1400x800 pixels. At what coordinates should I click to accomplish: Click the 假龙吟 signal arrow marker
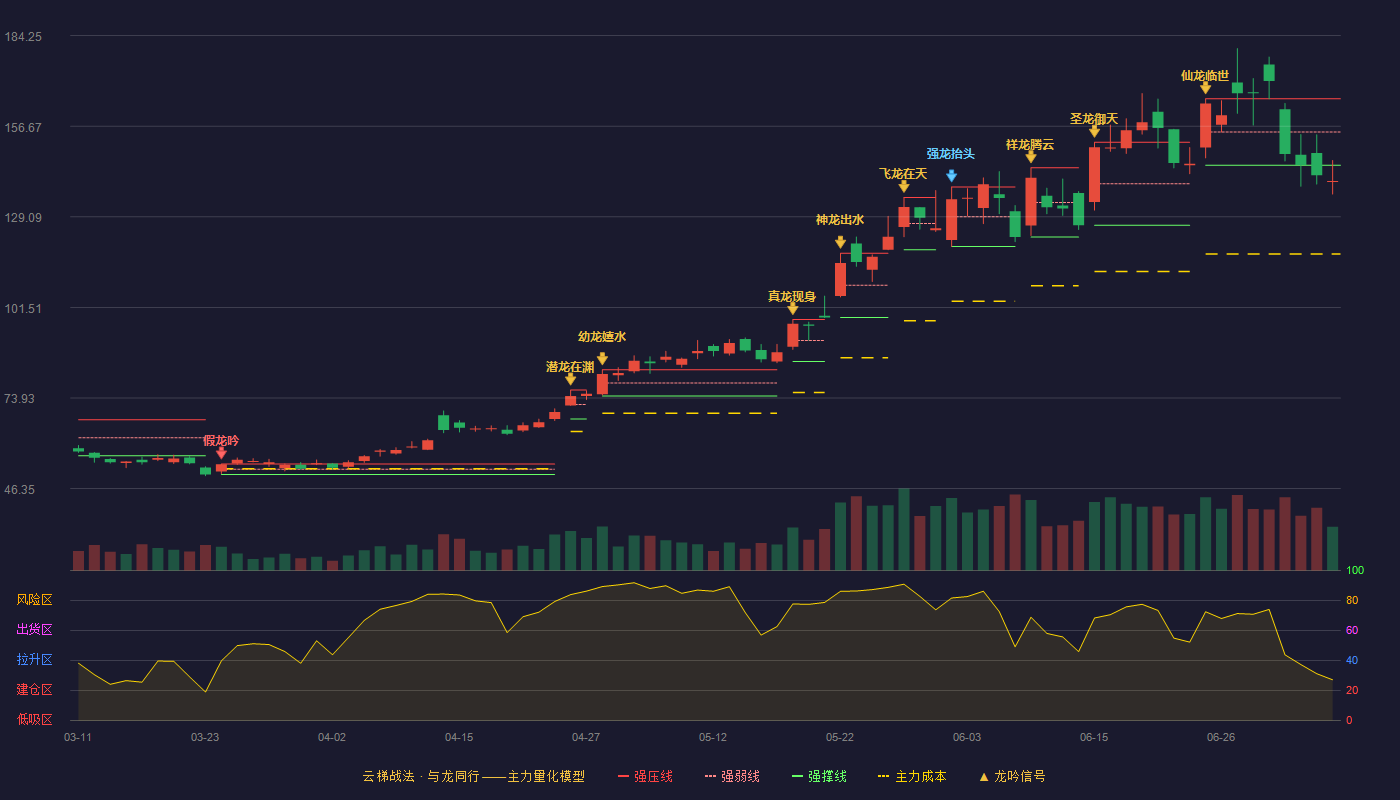221,453
